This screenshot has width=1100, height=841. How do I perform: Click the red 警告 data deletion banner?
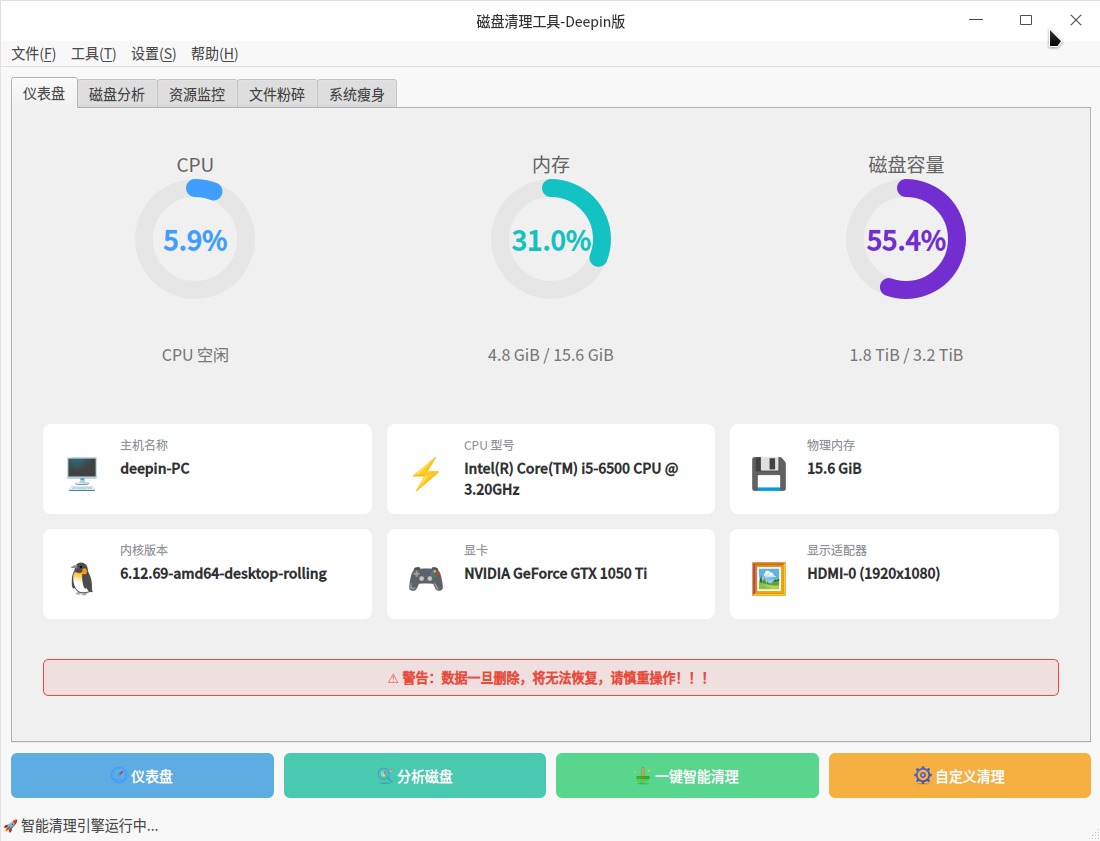pos(551,678)
